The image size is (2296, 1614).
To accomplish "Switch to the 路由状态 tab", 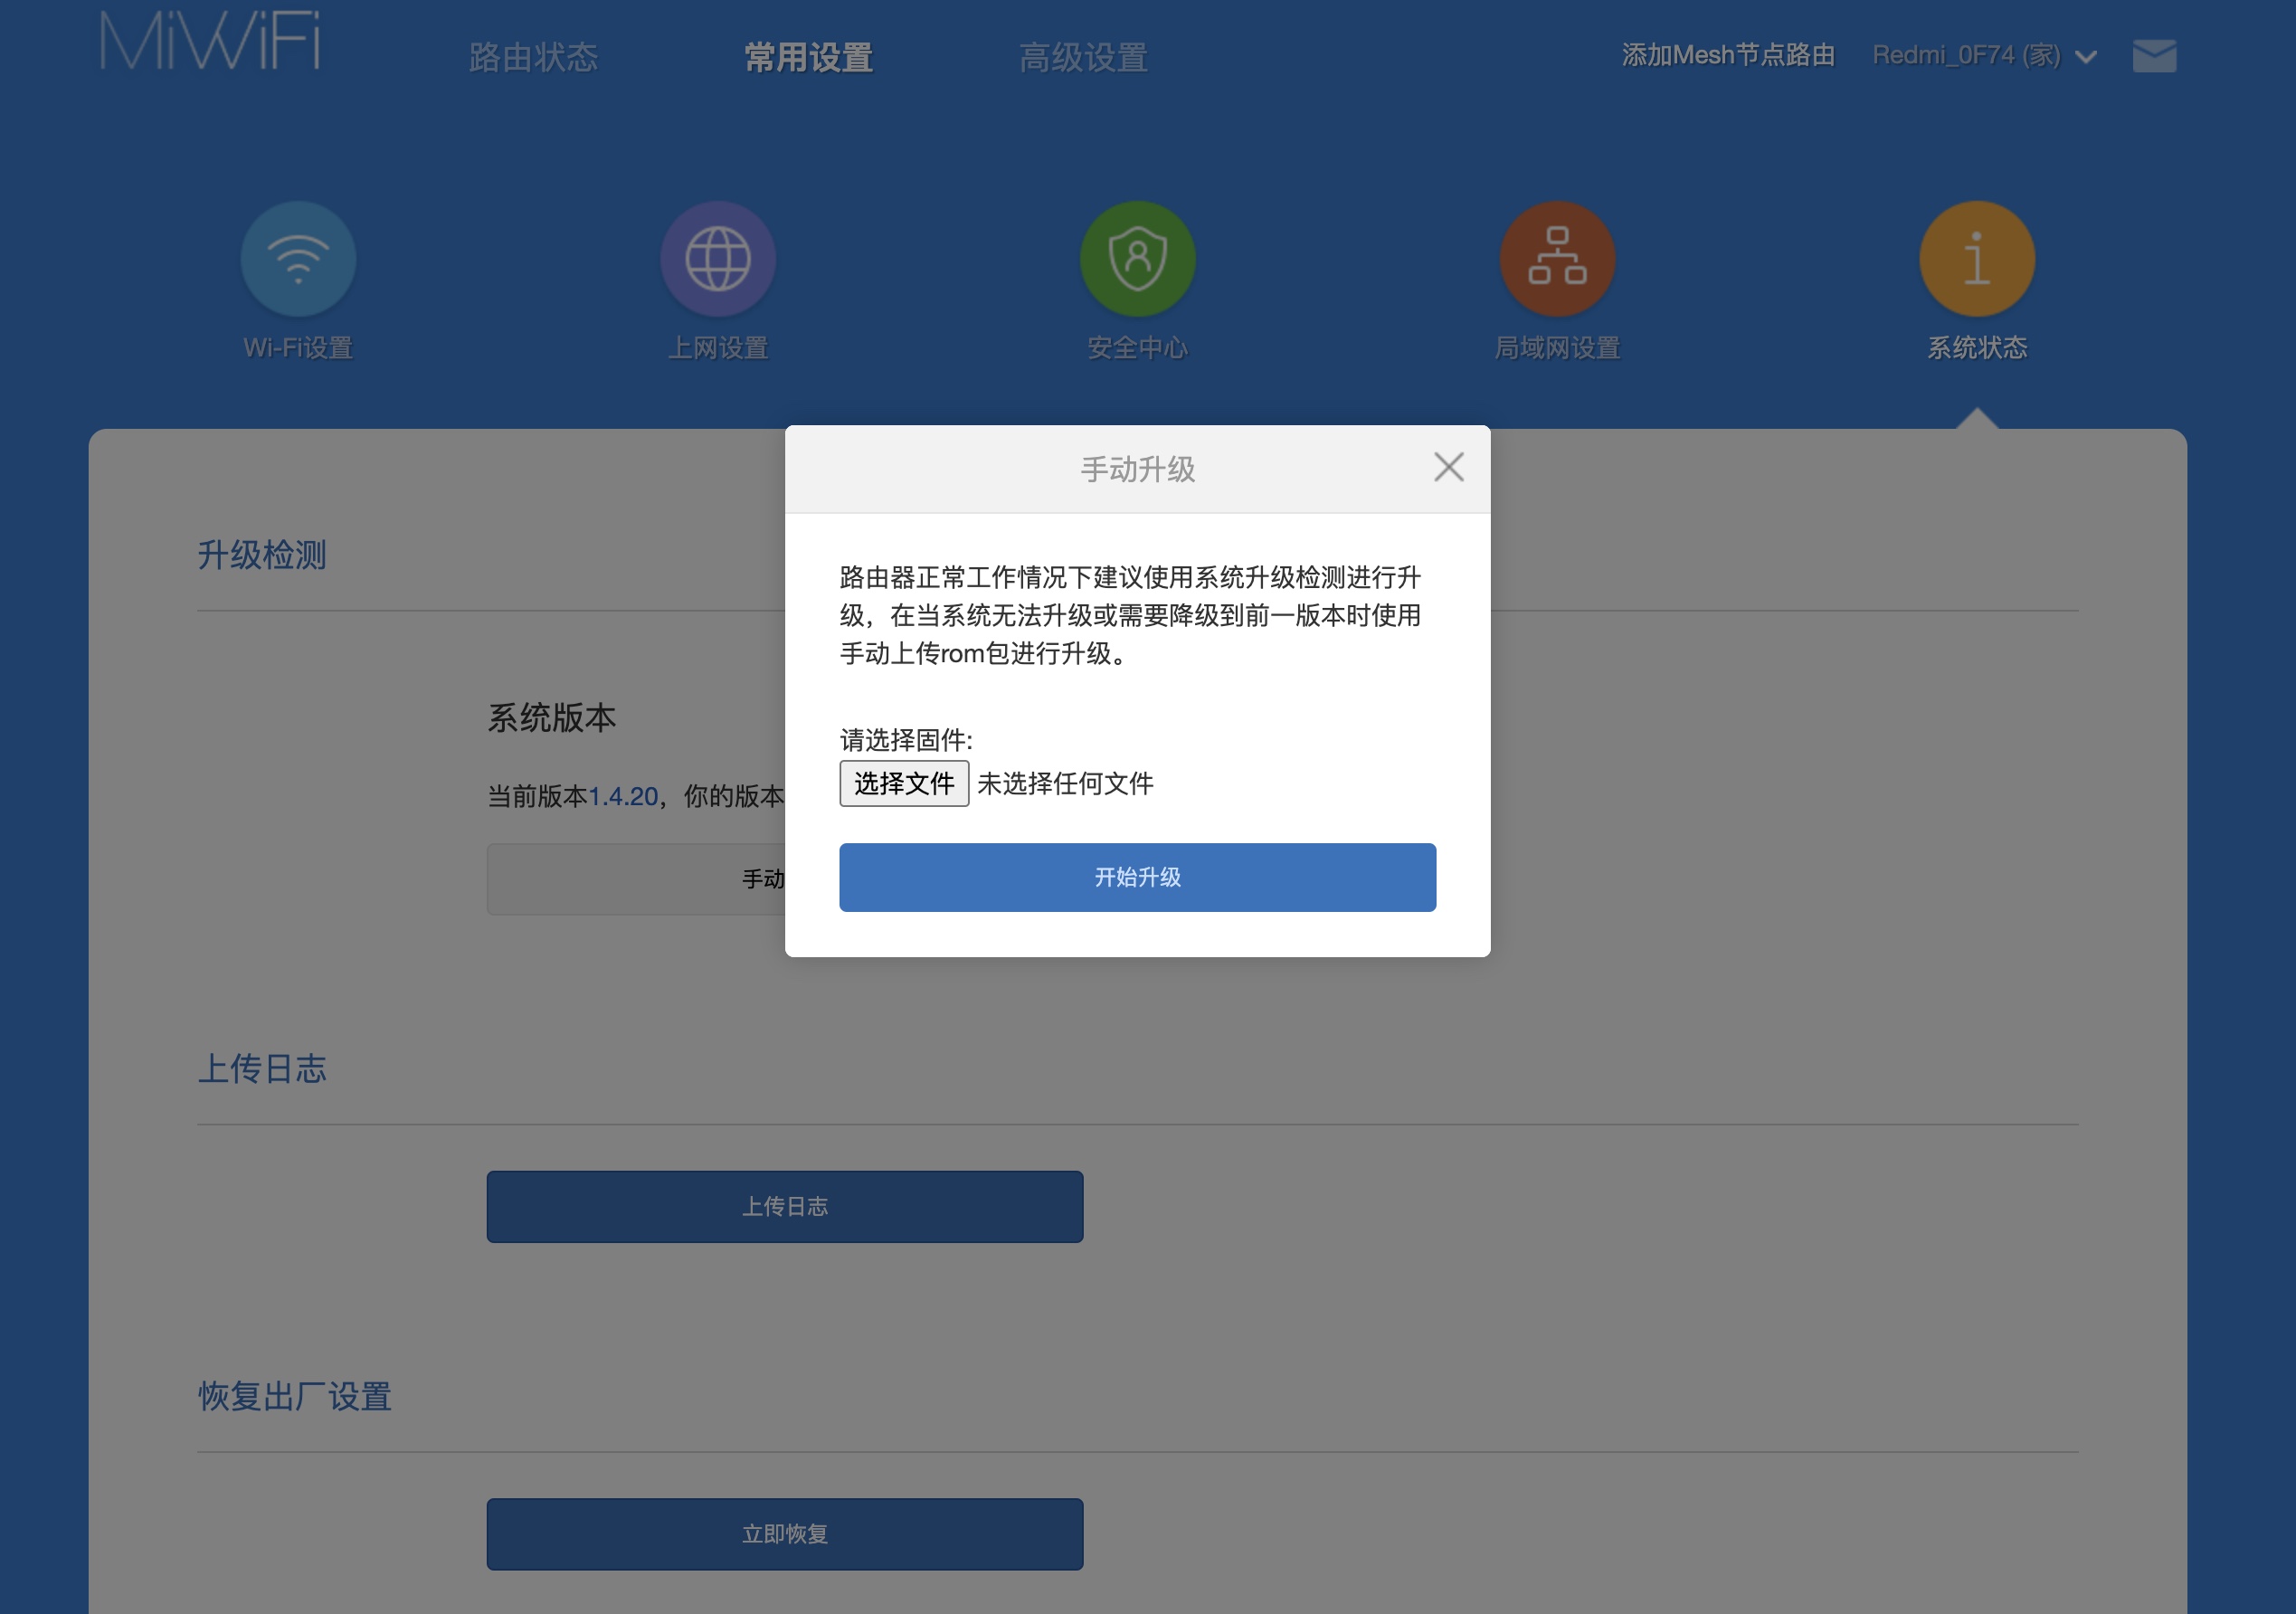I will 533,58.
